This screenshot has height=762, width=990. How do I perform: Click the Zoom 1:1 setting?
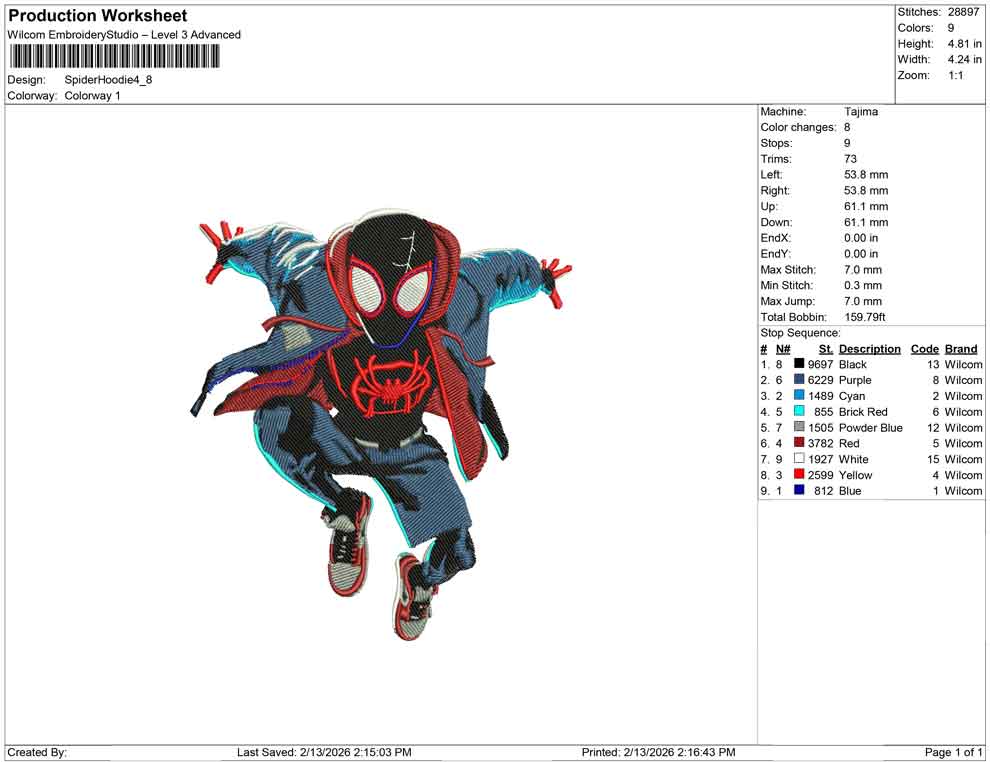[x=956, y=74]
